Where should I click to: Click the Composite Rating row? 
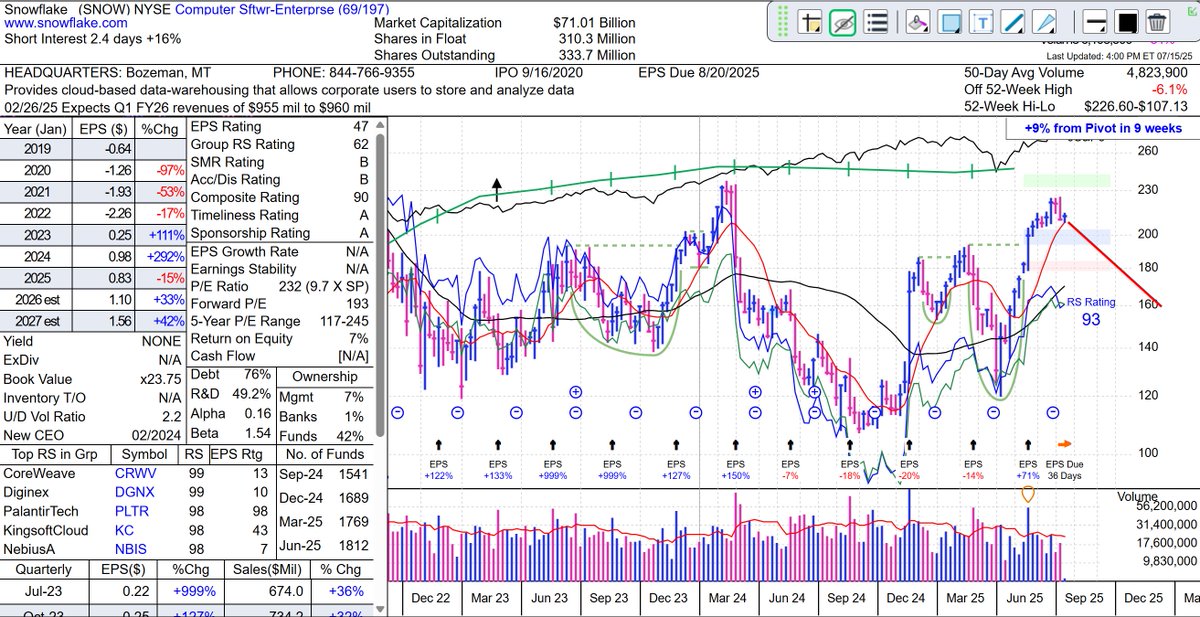click(x=279, y=198)
